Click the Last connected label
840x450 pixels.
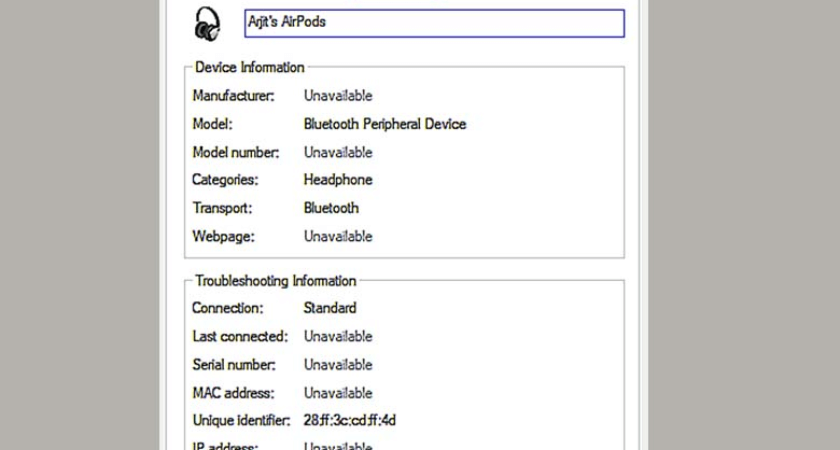(240, 337)
